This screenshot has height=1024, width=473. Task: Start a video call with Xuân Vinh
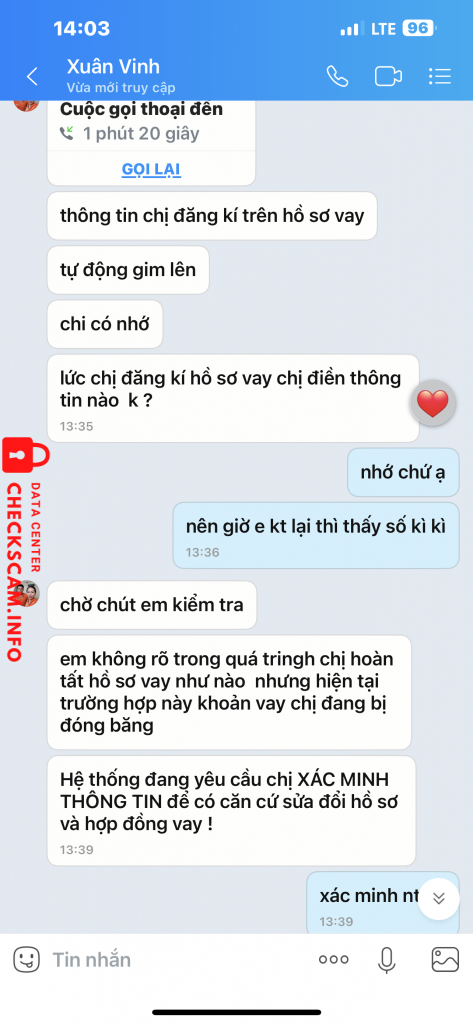(x=388, y=76)
